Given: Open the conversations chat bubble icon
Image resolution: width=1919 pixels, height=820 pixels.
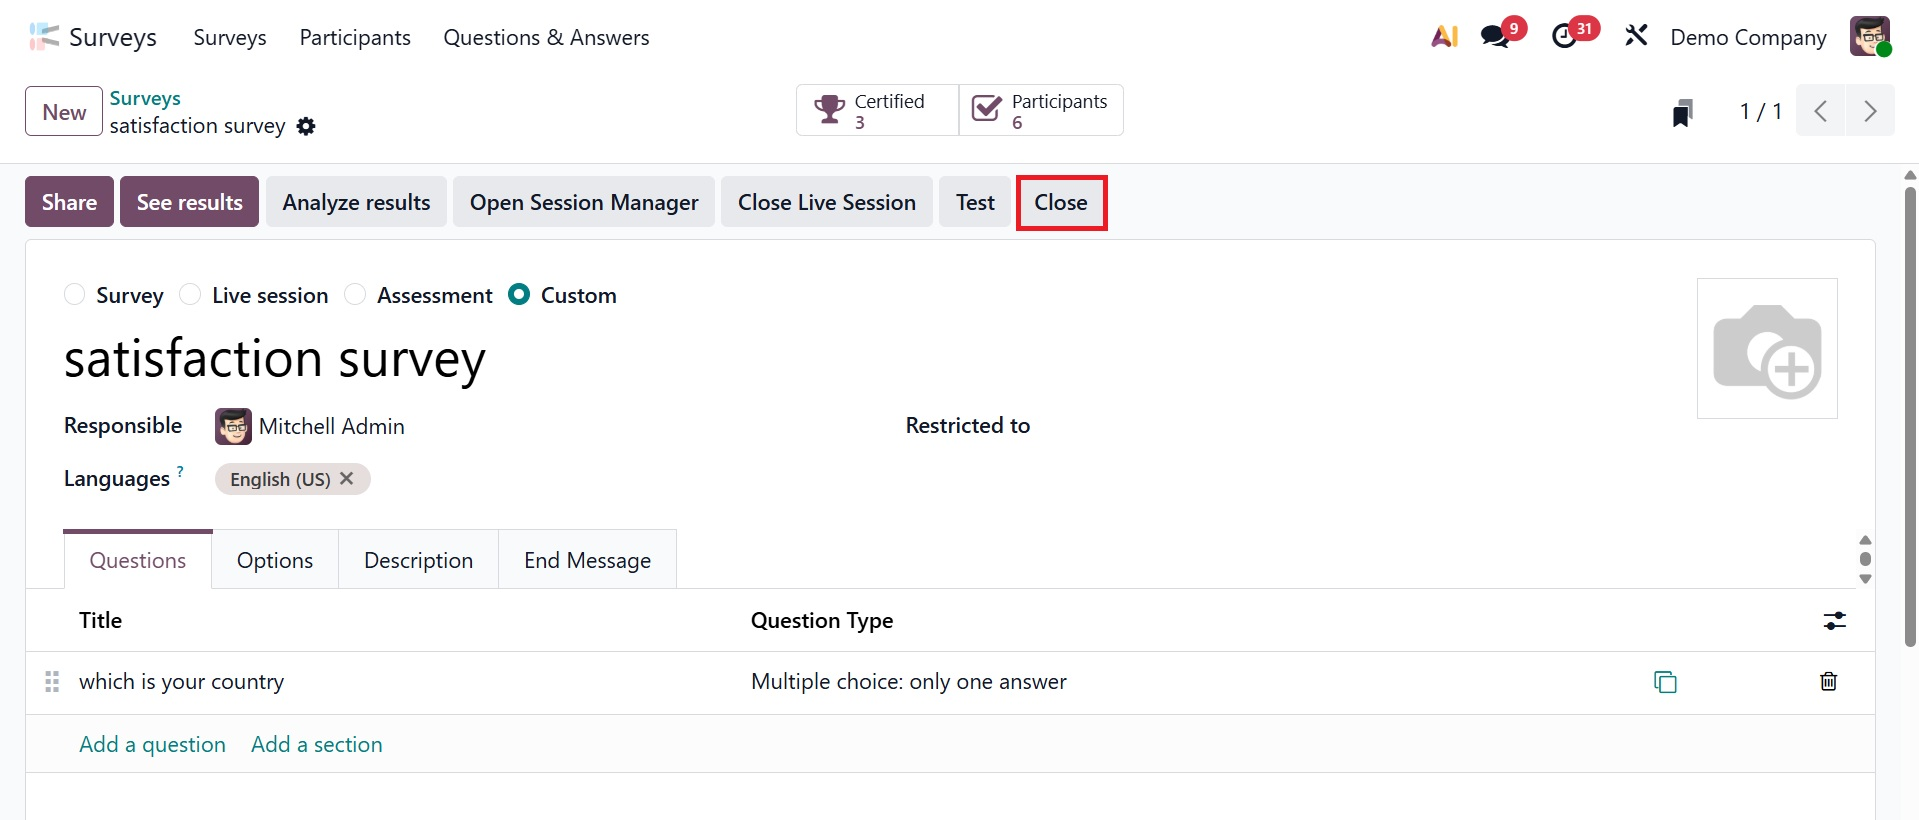Looking at the screenshot, I should 1496,37.
